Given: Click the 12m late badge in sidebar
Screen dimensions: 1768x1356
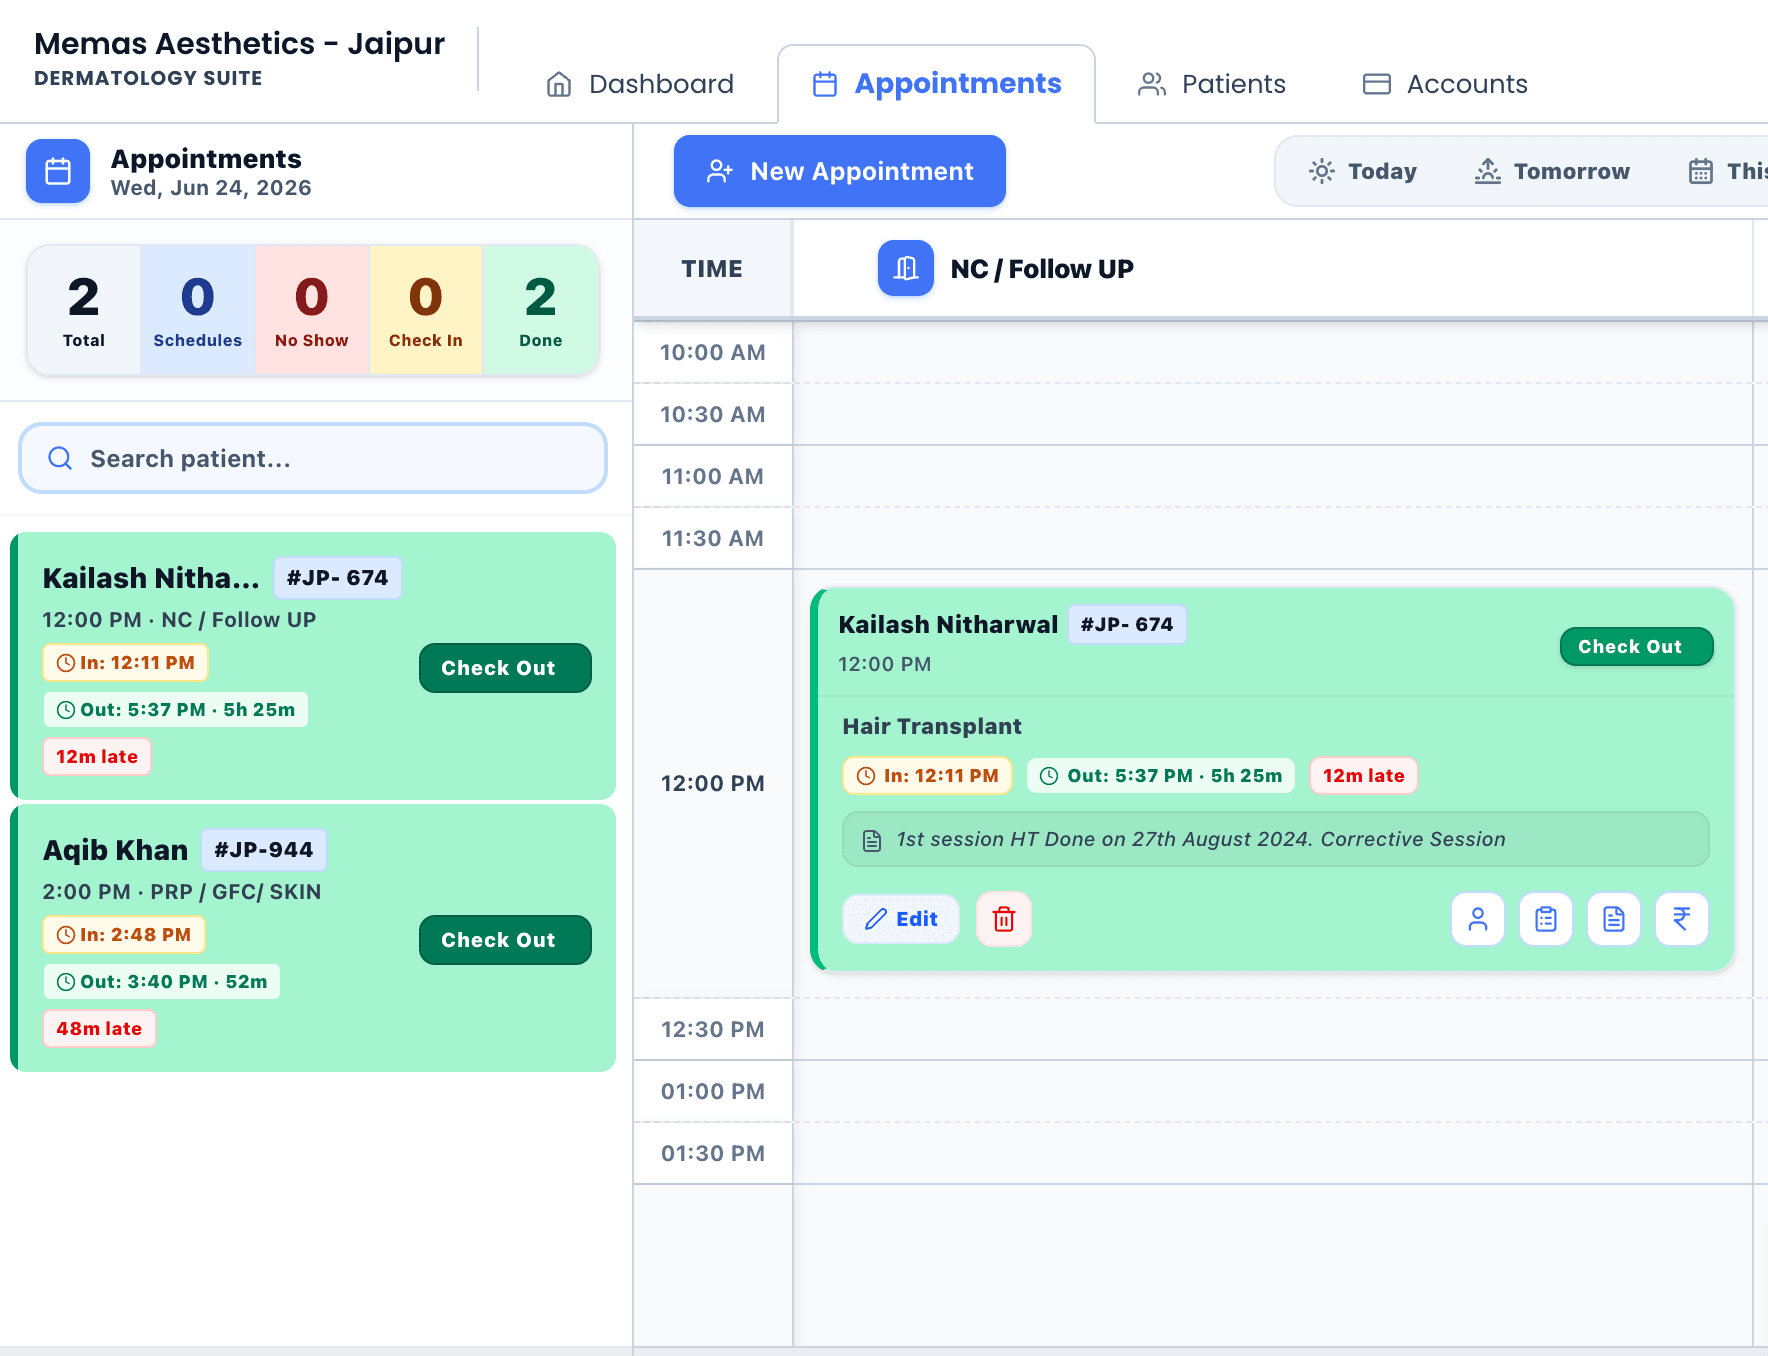Looking at the screenshot, I should coord(97,757).
